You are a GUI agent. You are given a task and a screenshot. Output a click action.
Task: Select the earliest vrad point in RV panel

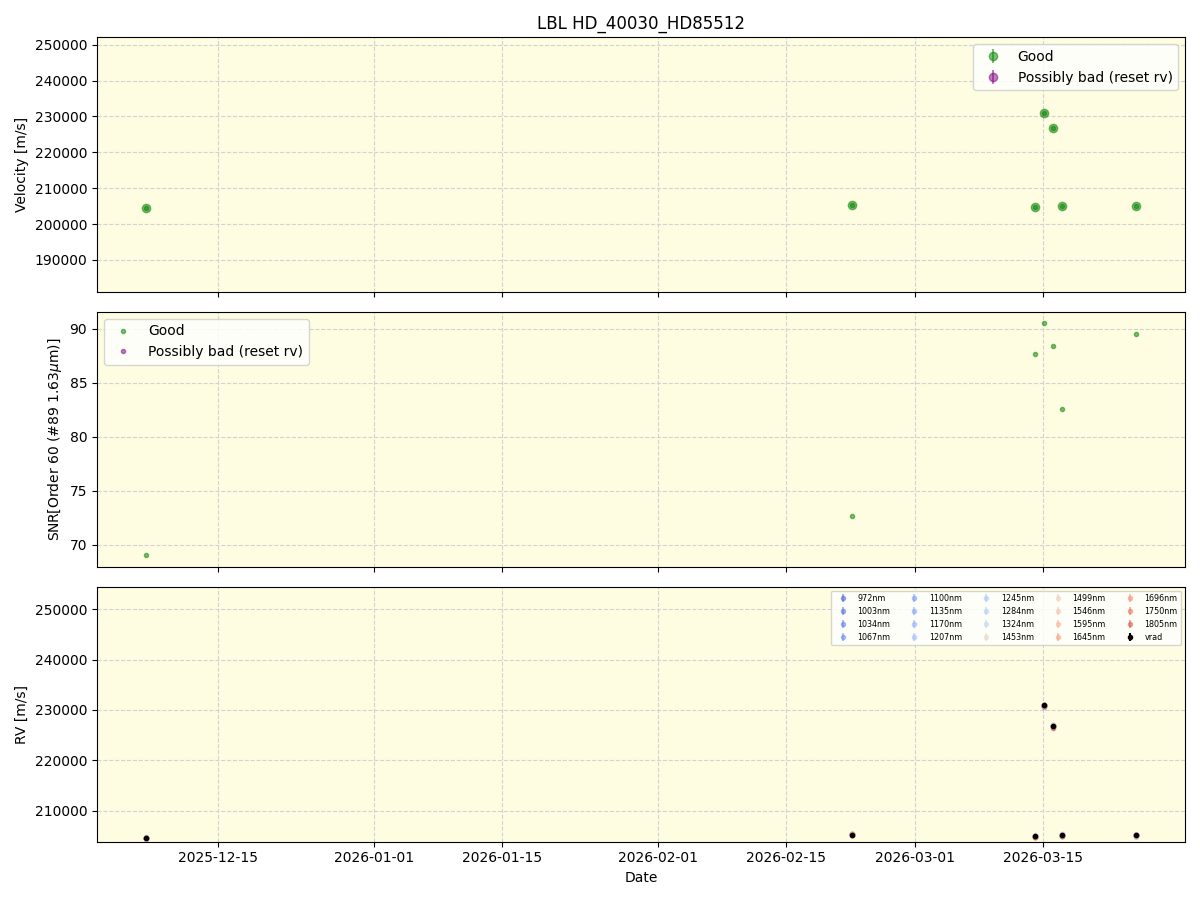pyautogui.click(x=146, y=838)
